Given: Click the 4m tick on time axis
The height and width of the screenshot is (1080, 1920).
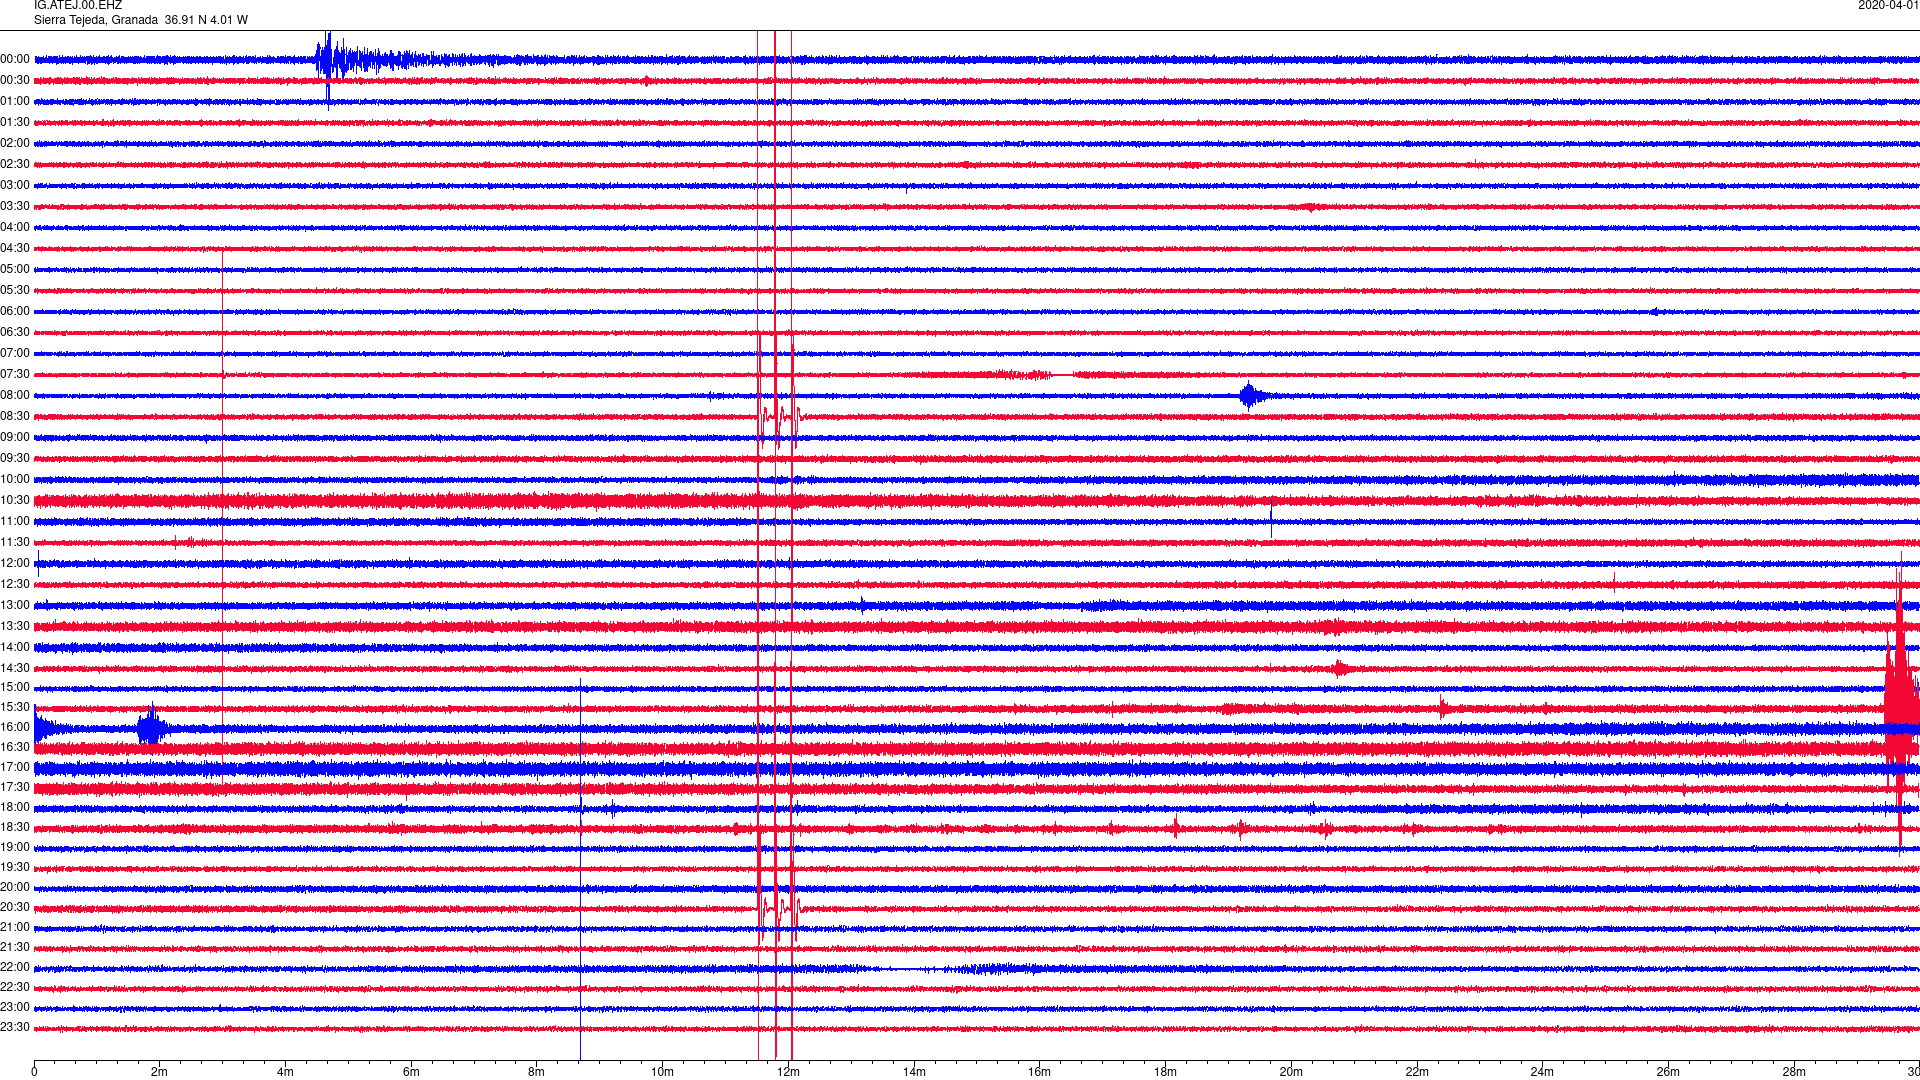Looking at the screenshot, I should point(285,1072).
